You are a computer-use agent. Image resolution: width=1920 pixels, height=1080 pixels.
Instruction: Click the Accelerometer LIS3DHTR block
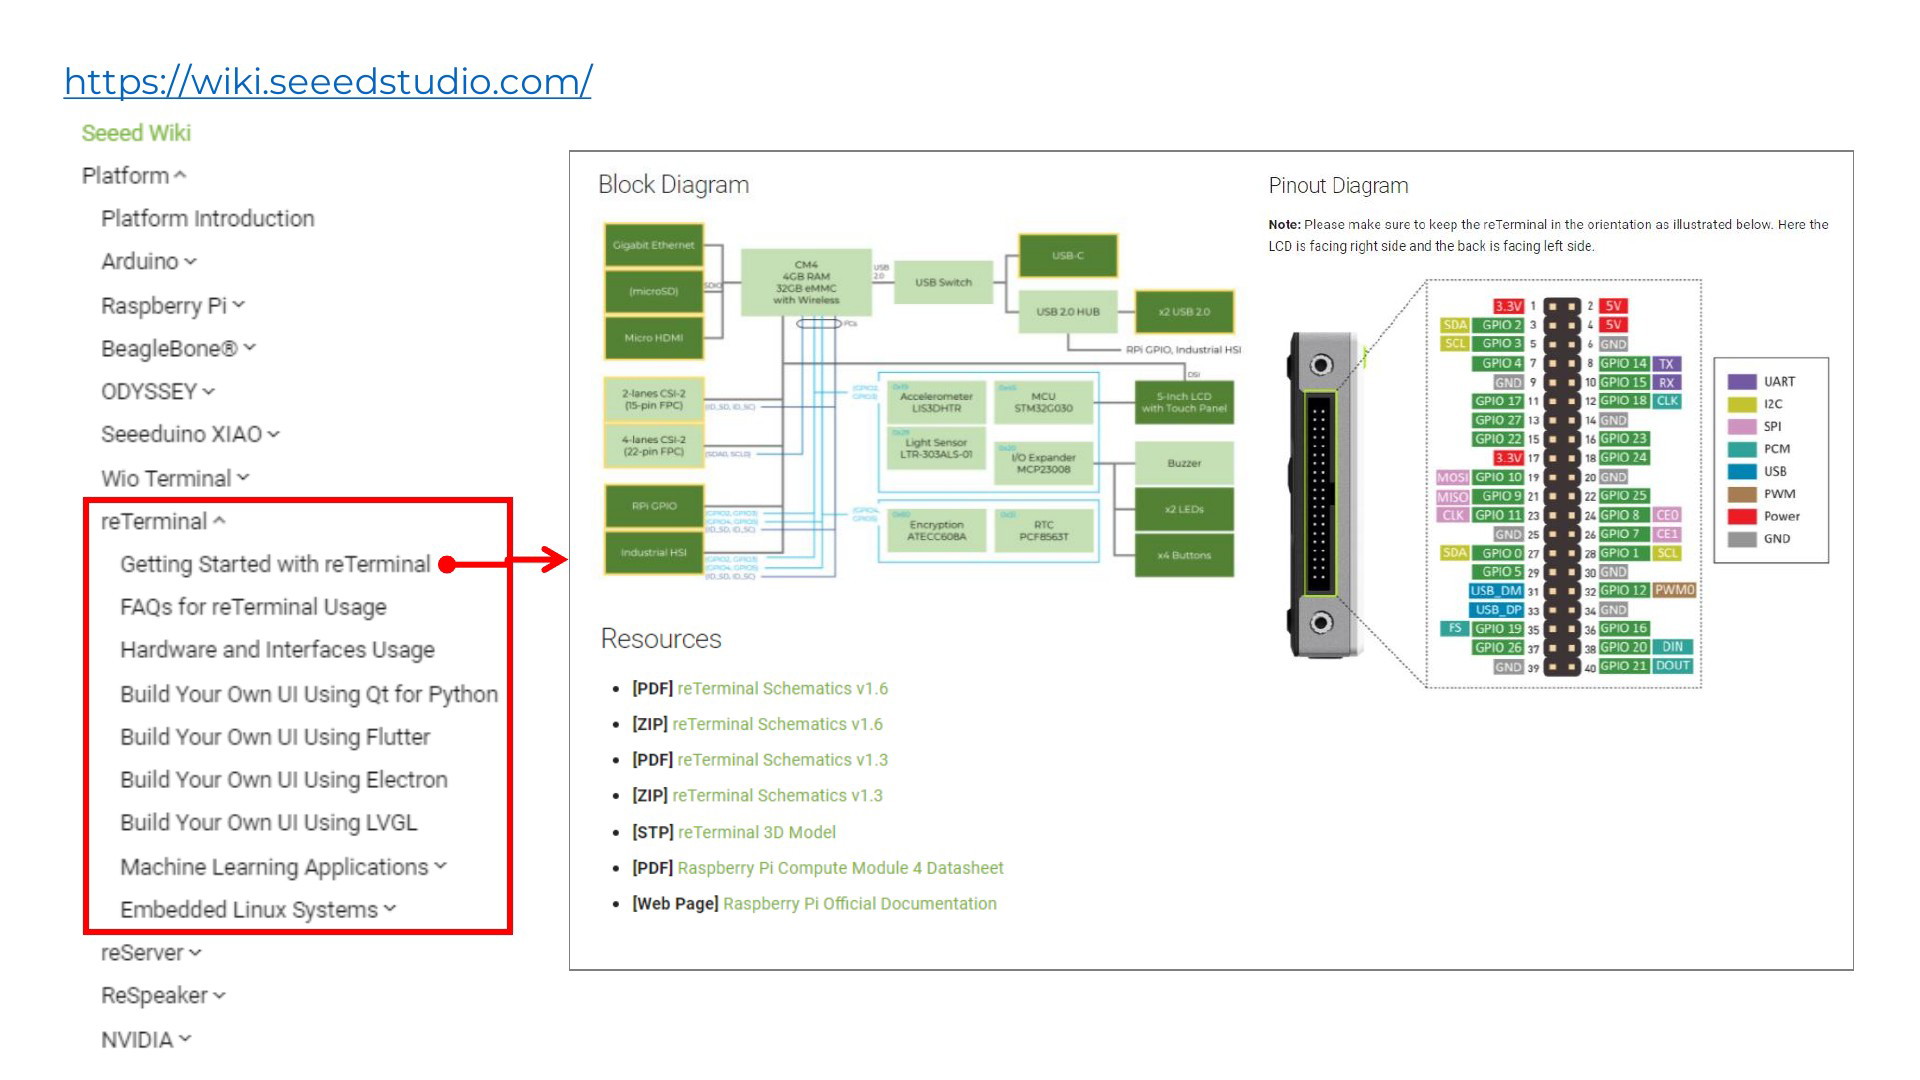pyautogui.click(x=936, y=402)
